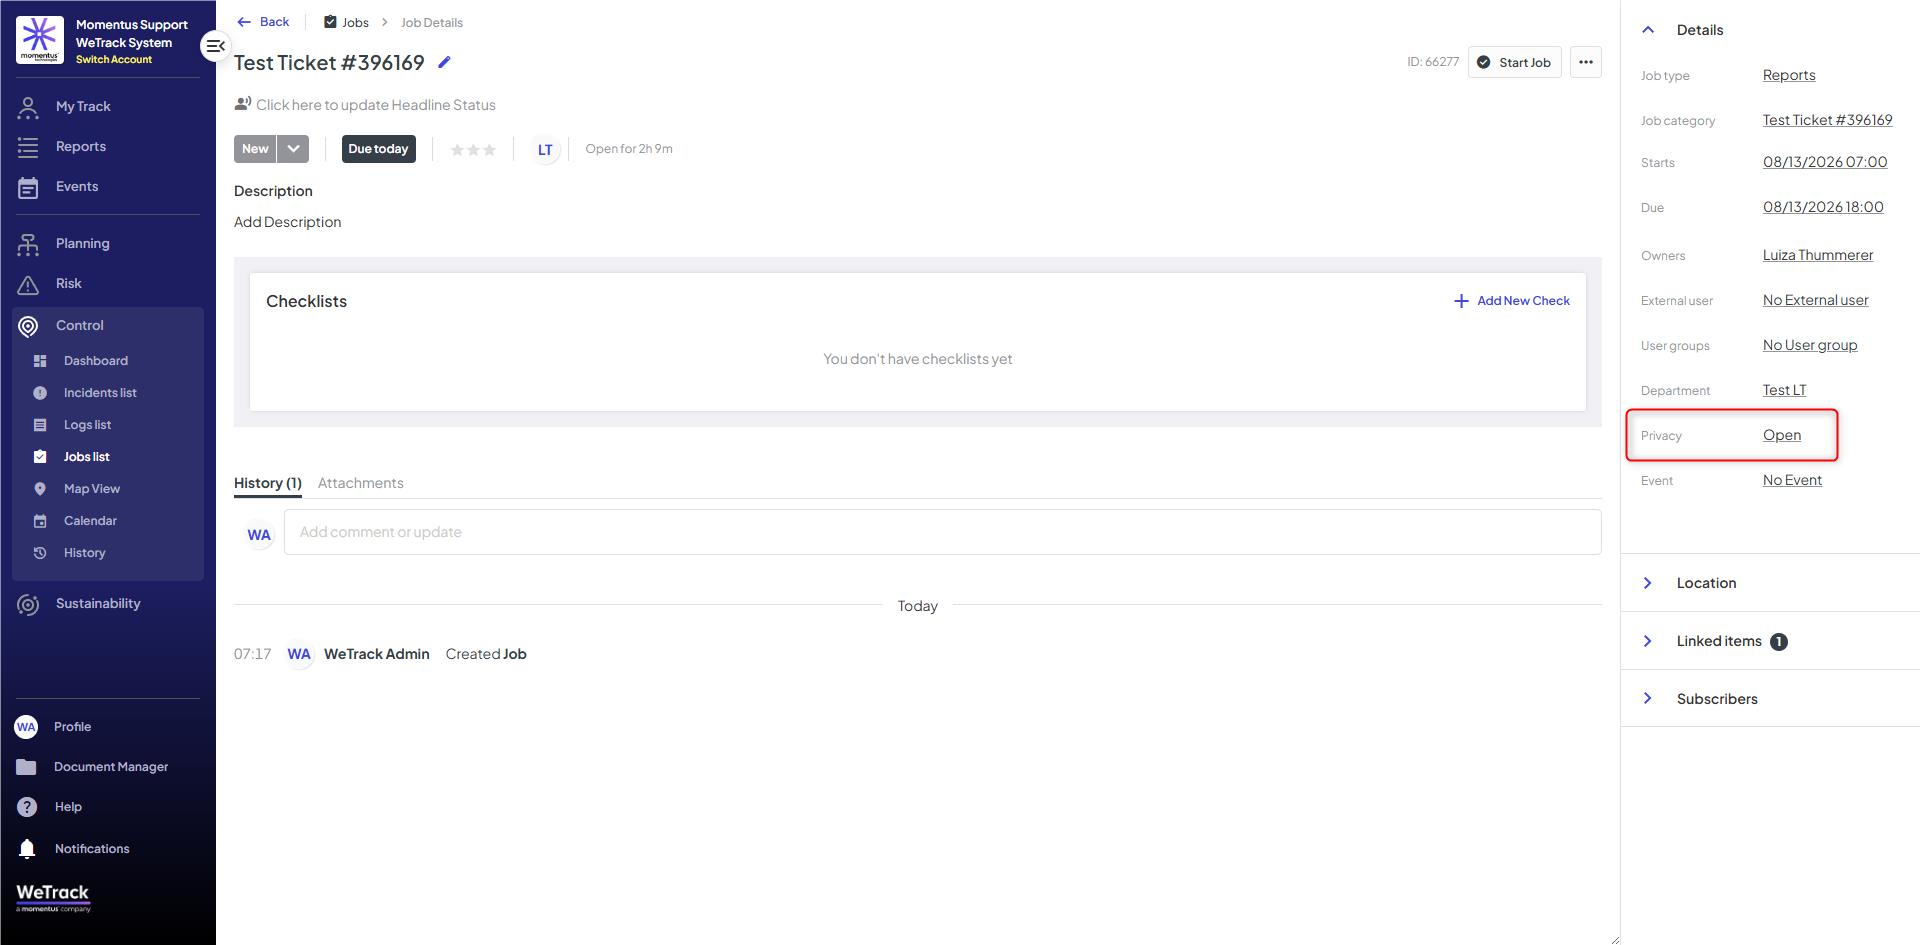The height and width of the screenshot is (945, 1920).
Task: Click the History clock icon in sidebar
Action: 40,553
